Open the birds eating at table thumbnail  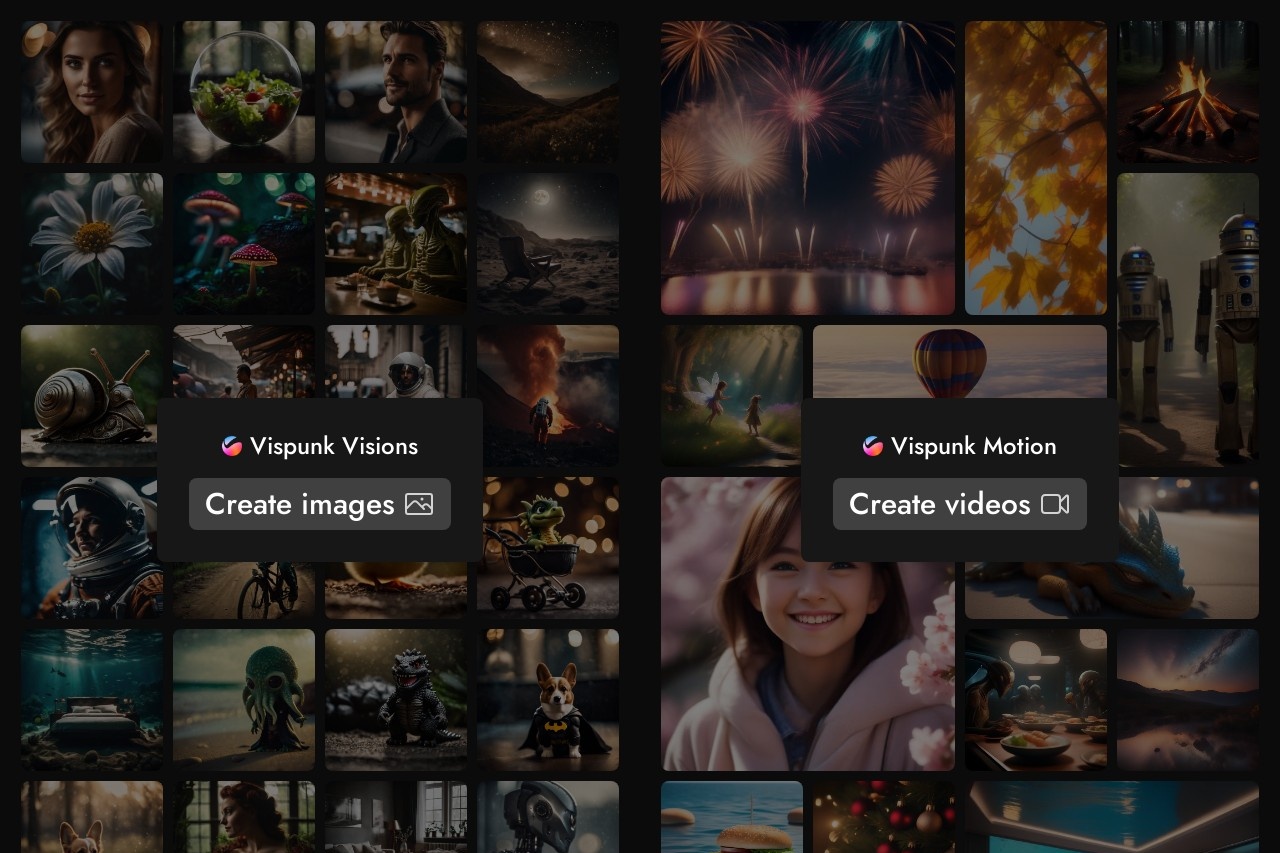[1036, 700]
